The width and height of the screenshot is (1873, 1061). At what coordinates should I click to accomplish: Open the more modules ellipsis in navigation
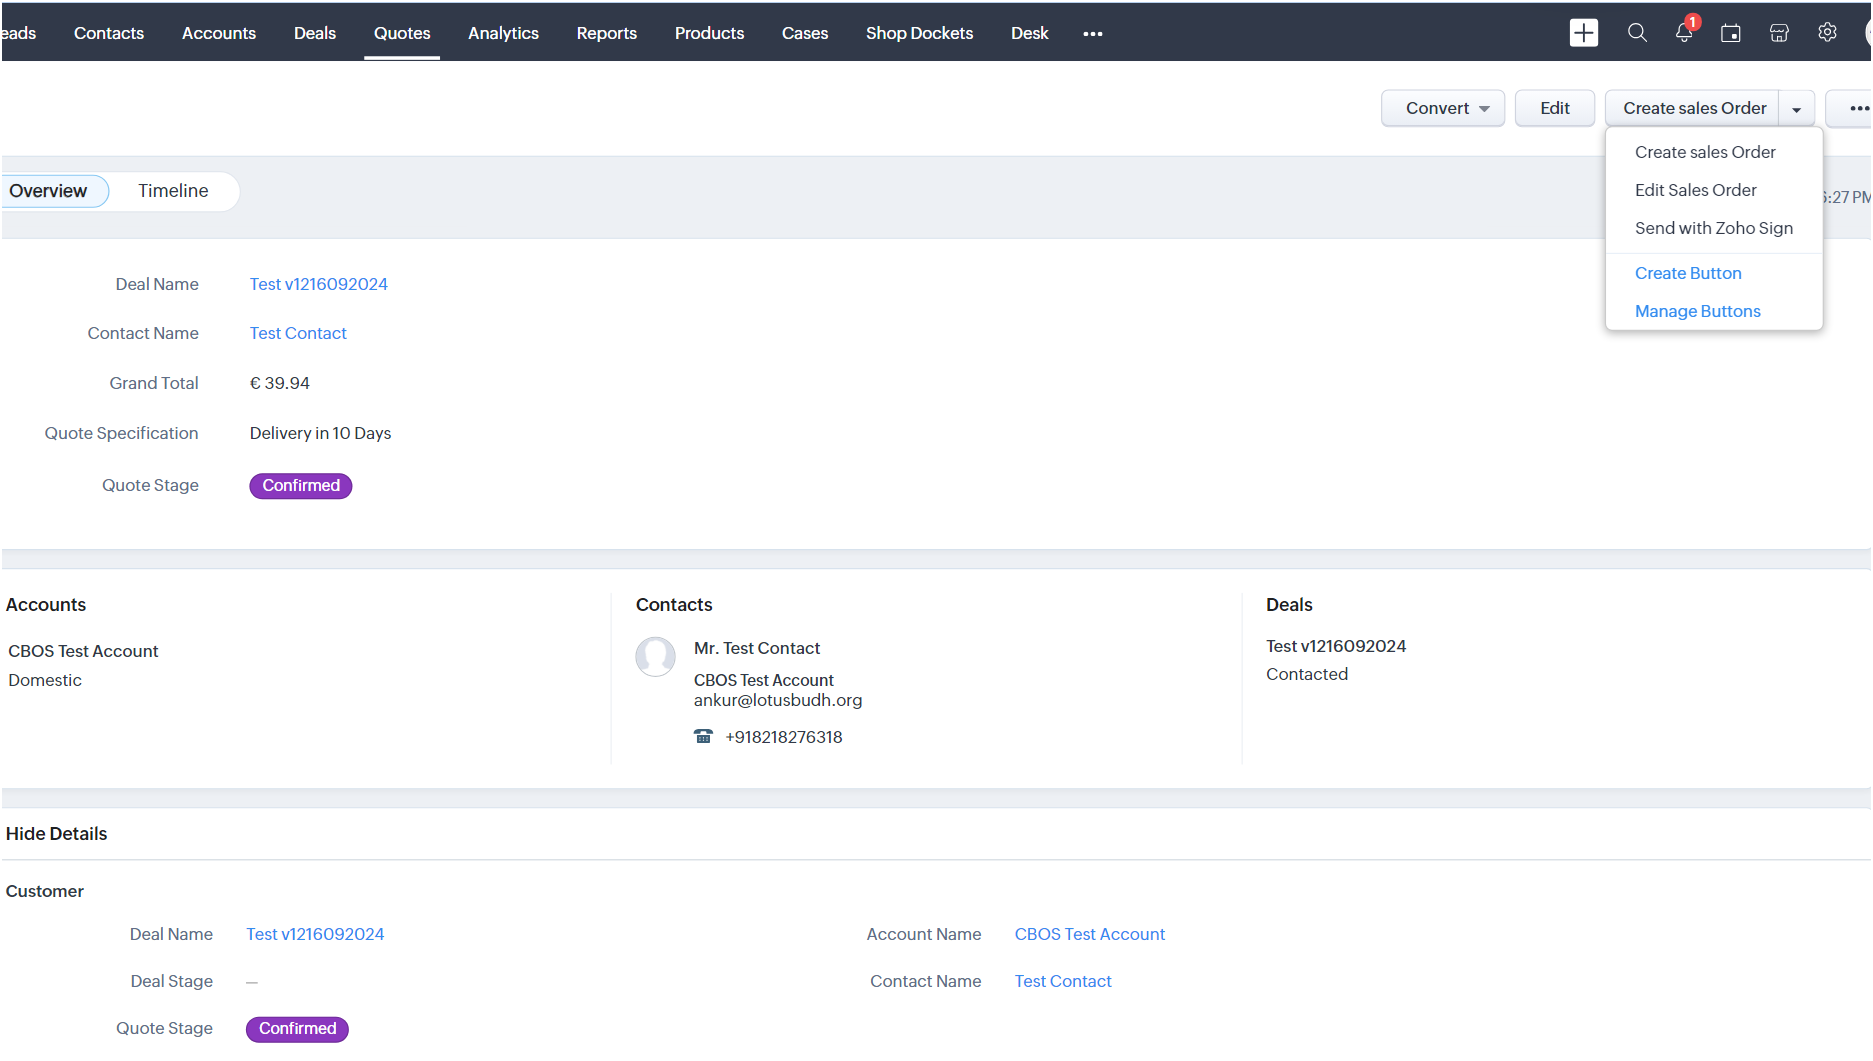pos(1093,34)
